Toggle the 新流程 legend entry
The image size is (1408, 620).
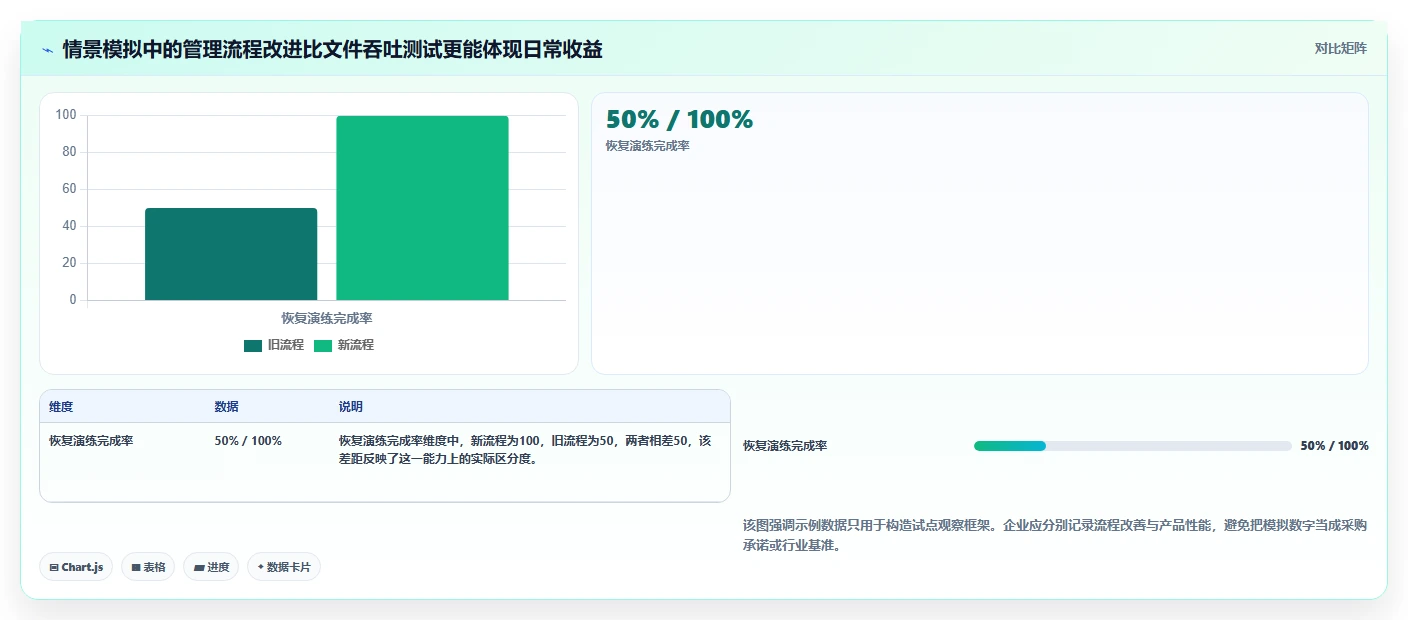[344, 345]
